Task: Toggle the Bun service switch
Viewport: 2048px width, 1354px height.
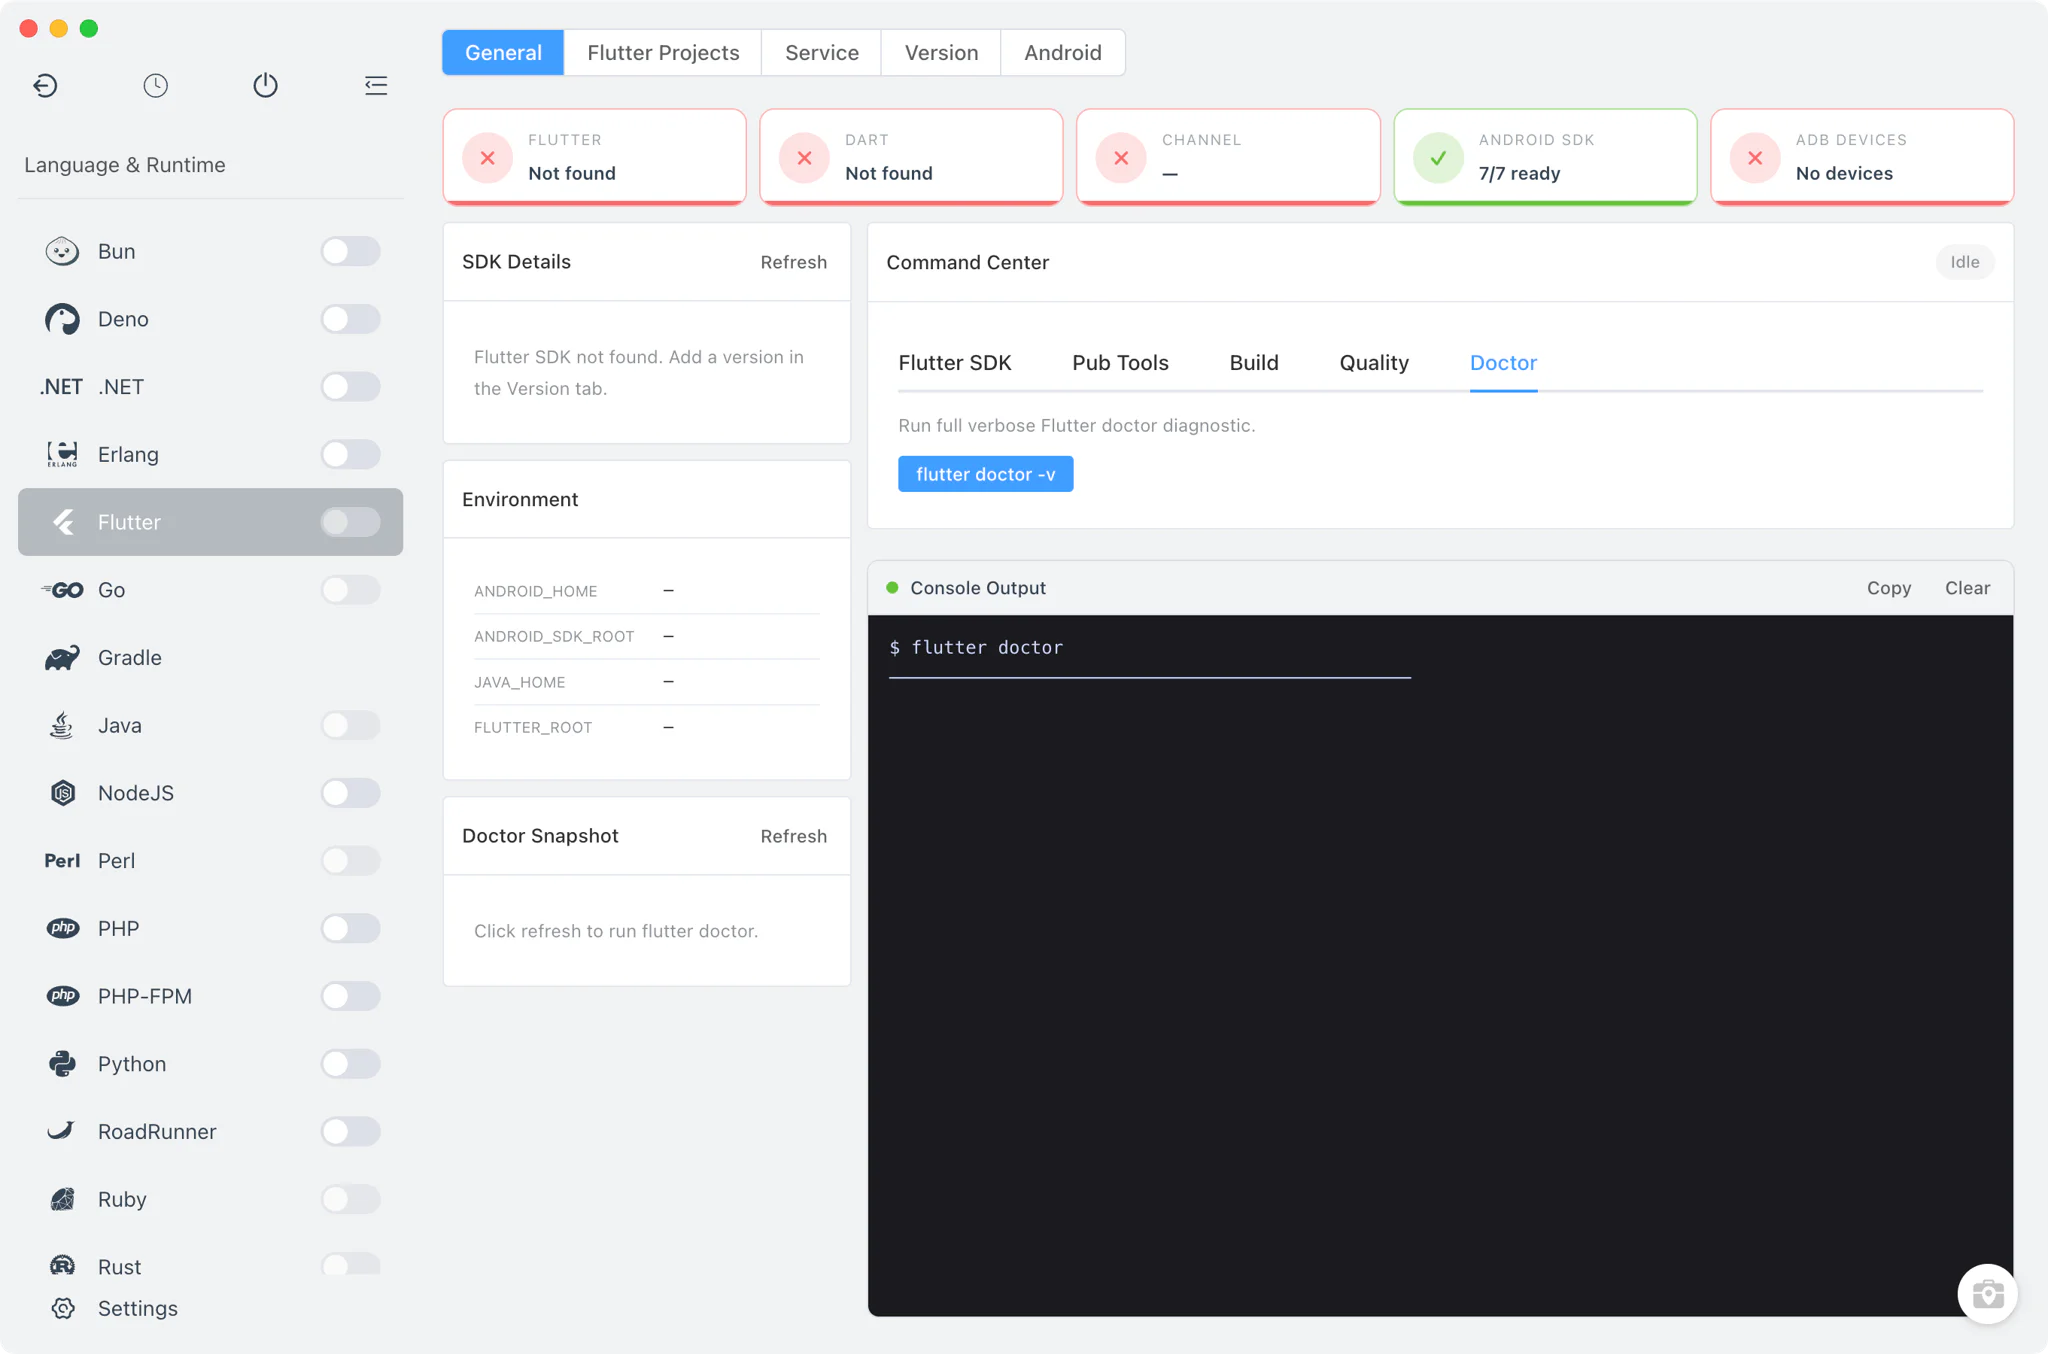Action: click(350, 251)
